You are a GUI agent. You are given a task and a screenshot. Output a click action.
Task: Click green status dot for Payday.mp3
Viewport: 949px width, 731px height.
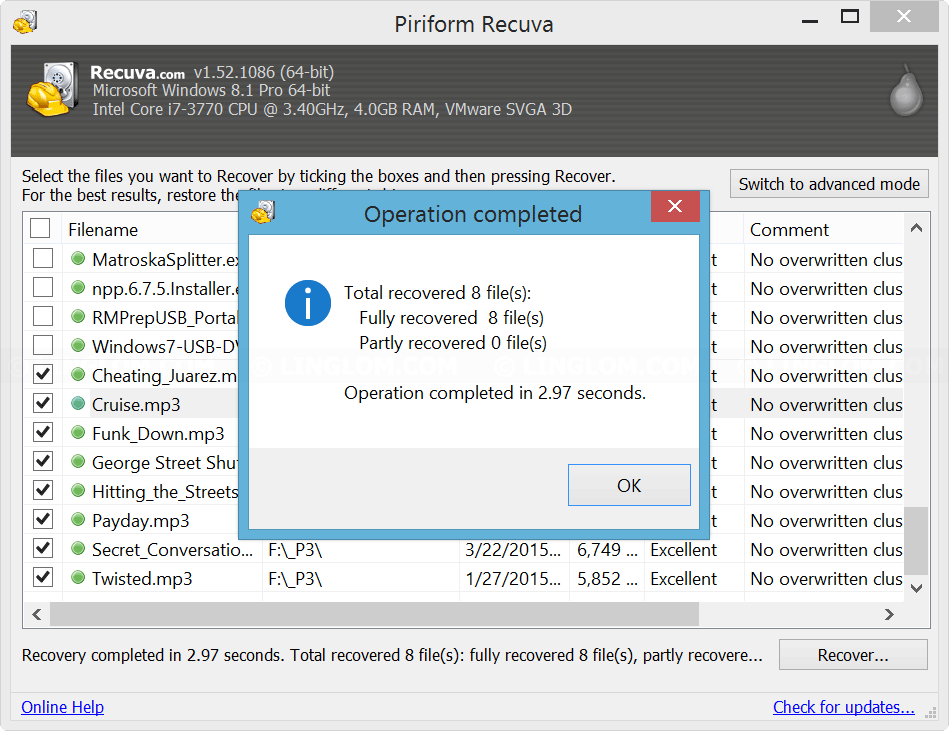[x=77, y=519]
